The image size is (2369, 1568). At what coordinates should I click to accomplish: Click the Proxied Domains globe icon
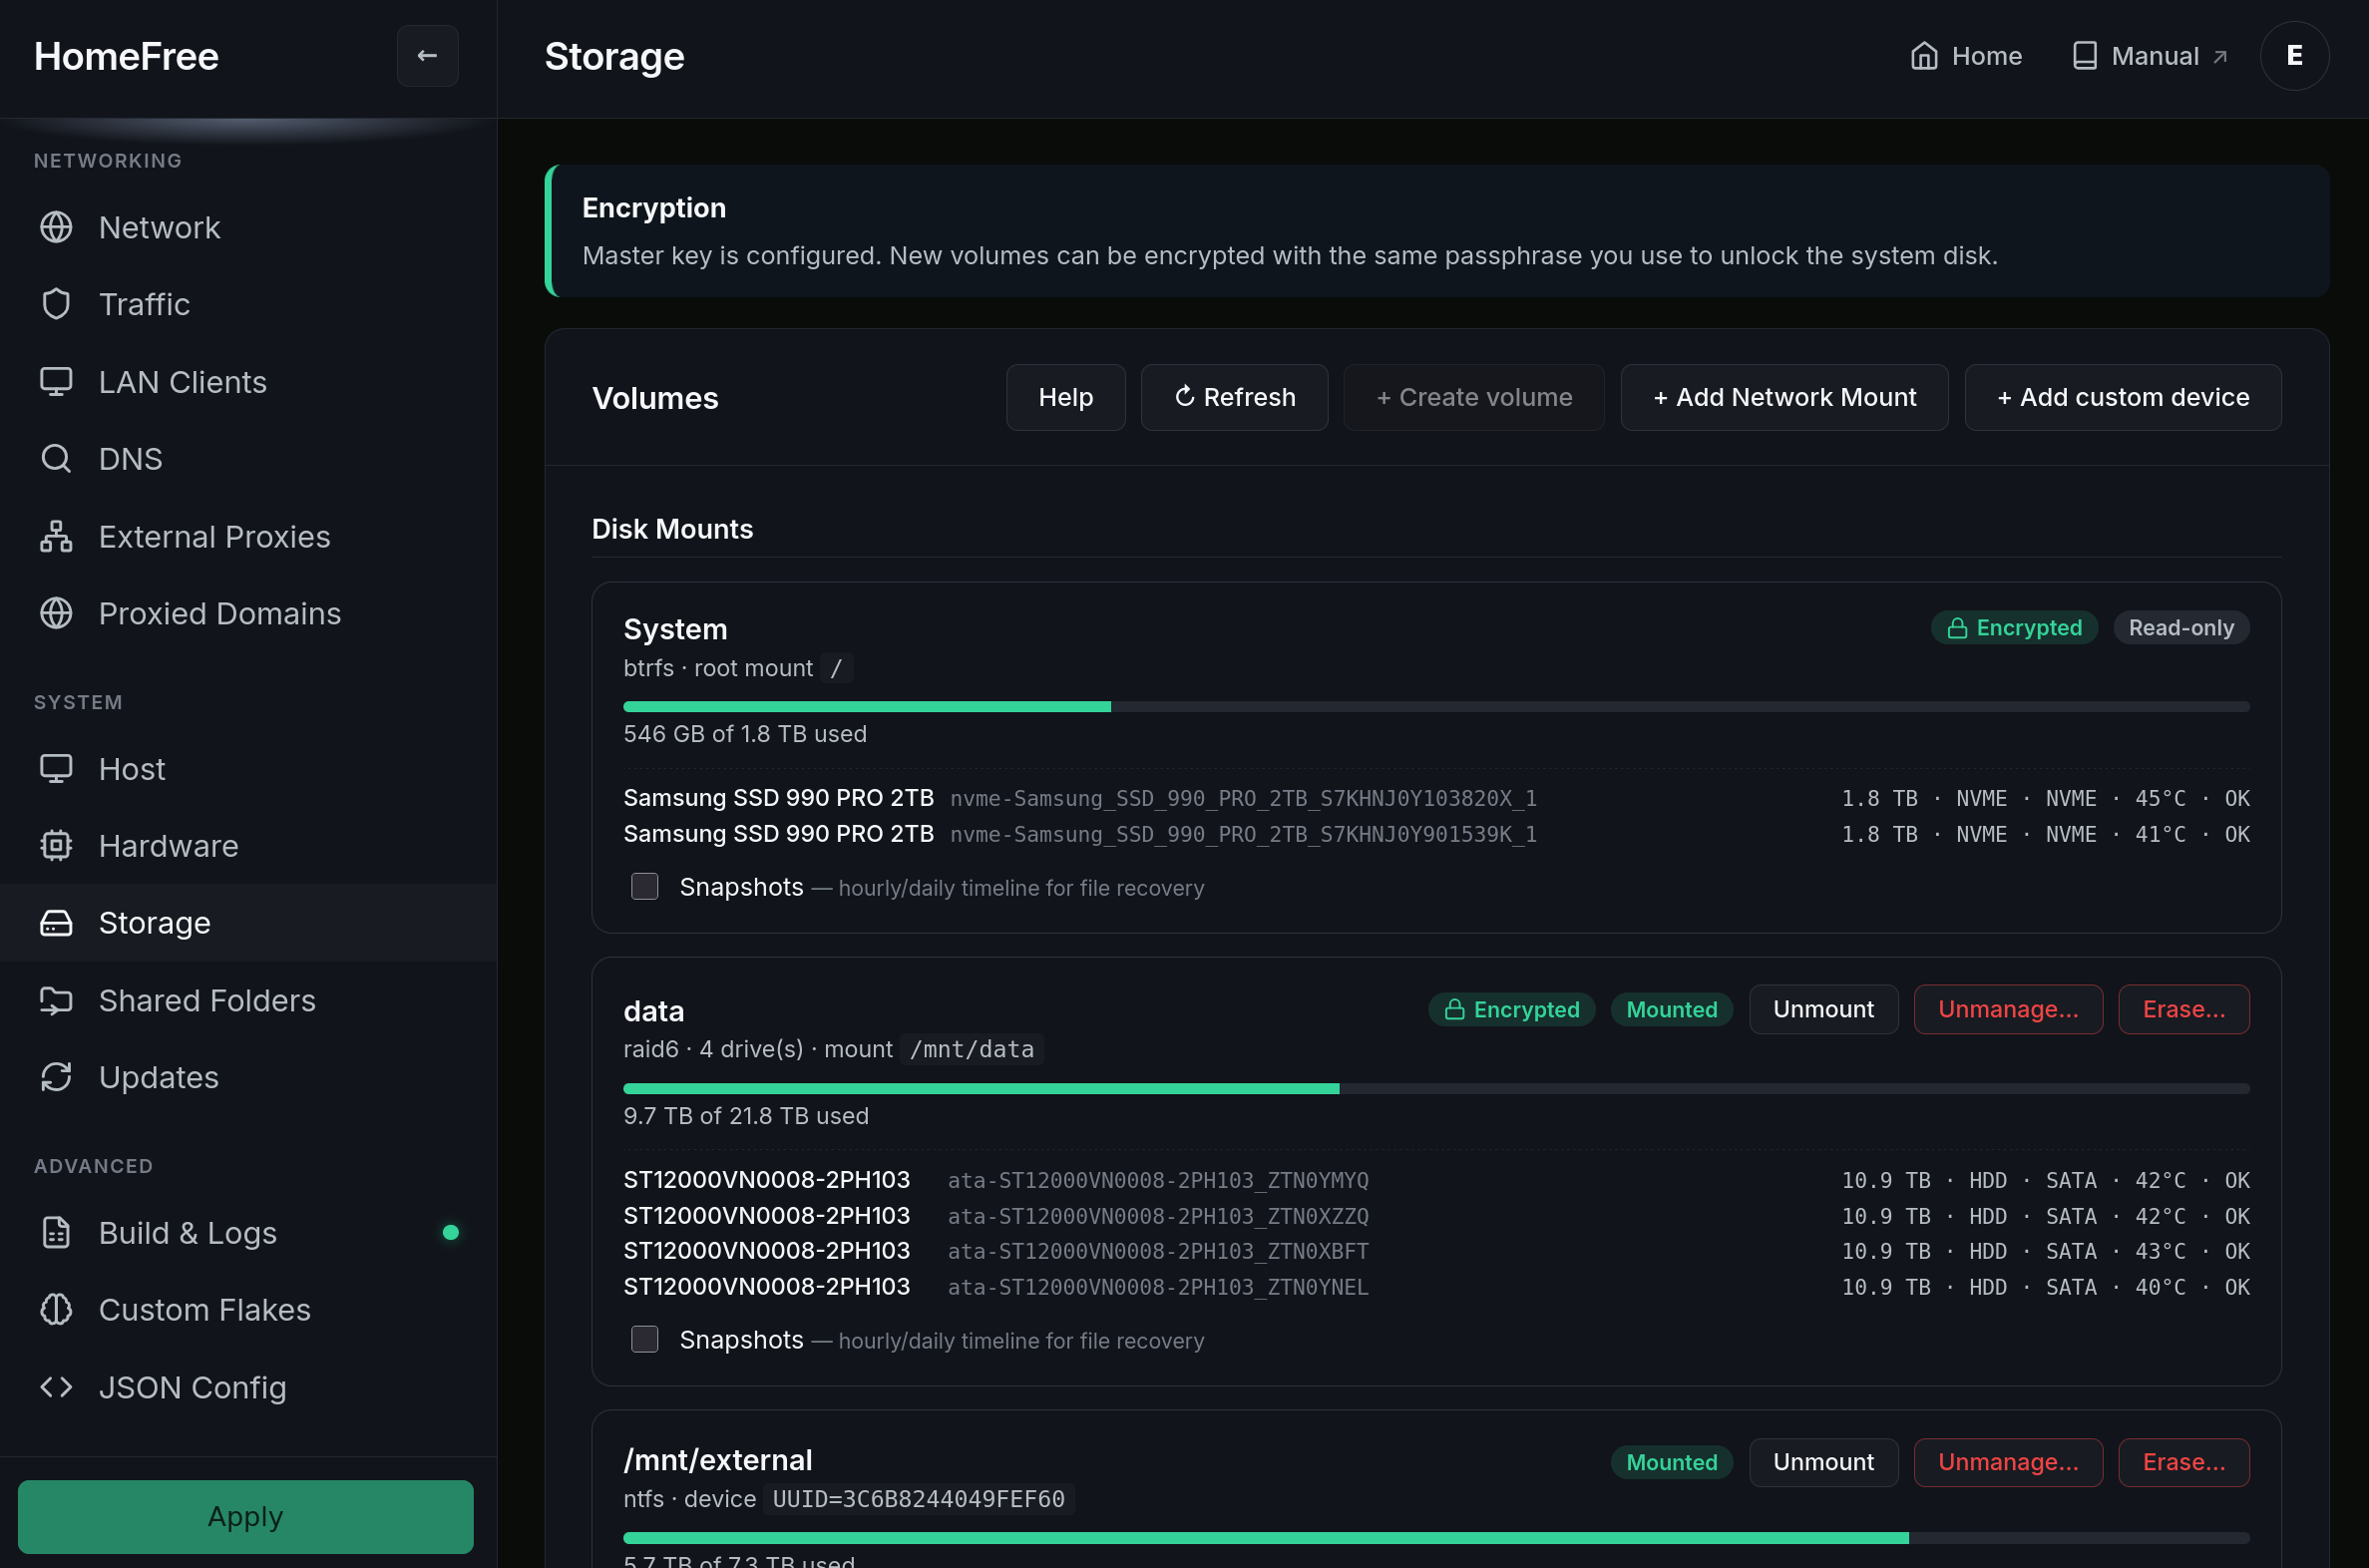56,613
